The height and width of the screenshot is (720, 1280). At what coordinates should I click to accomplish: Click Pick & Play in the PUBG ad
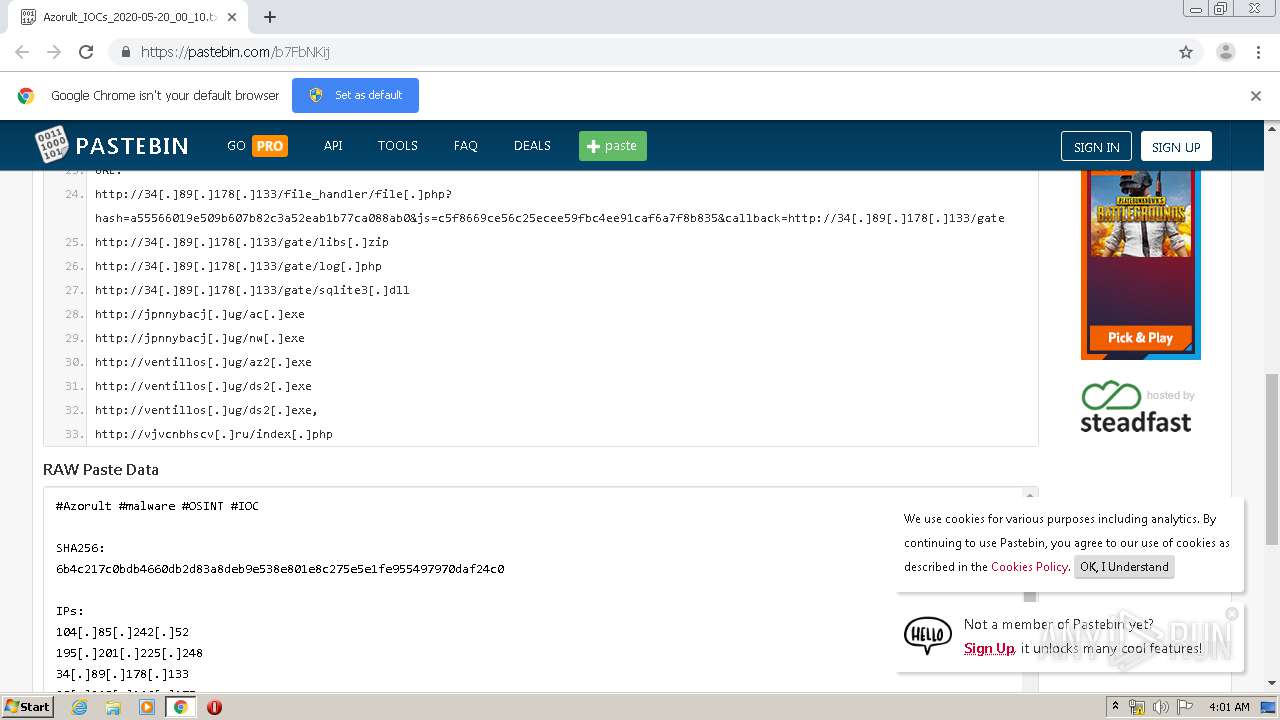(1139, 337)
